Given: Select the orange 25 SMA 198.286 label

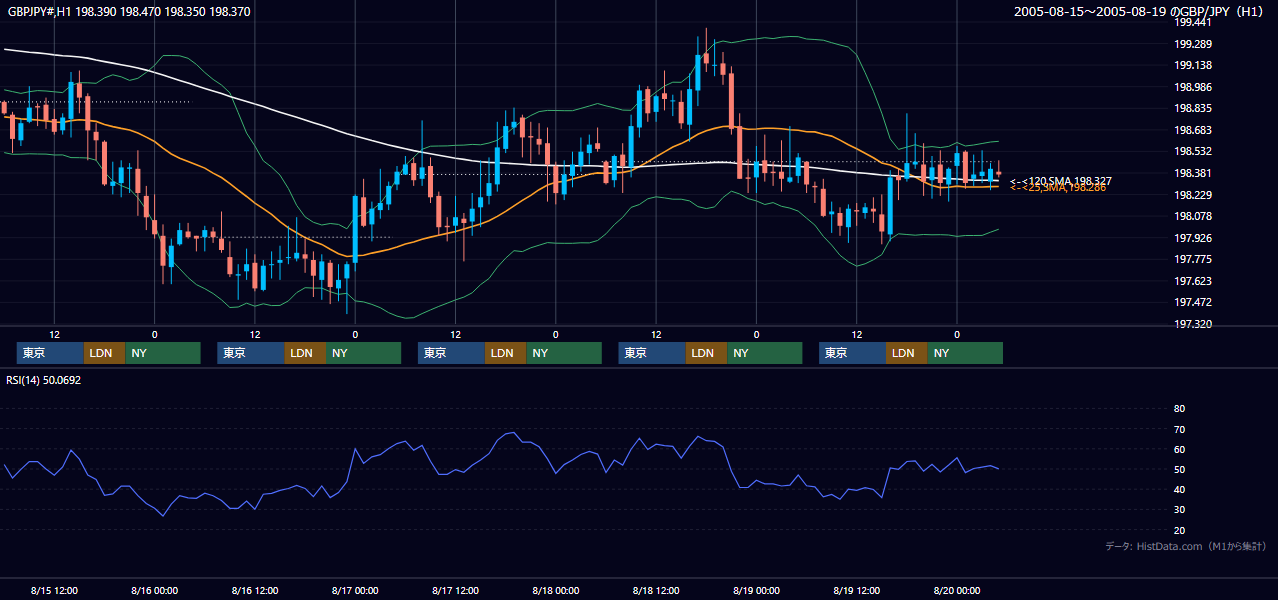Looking at the screenshot, I should click(x=1058, y=188).
